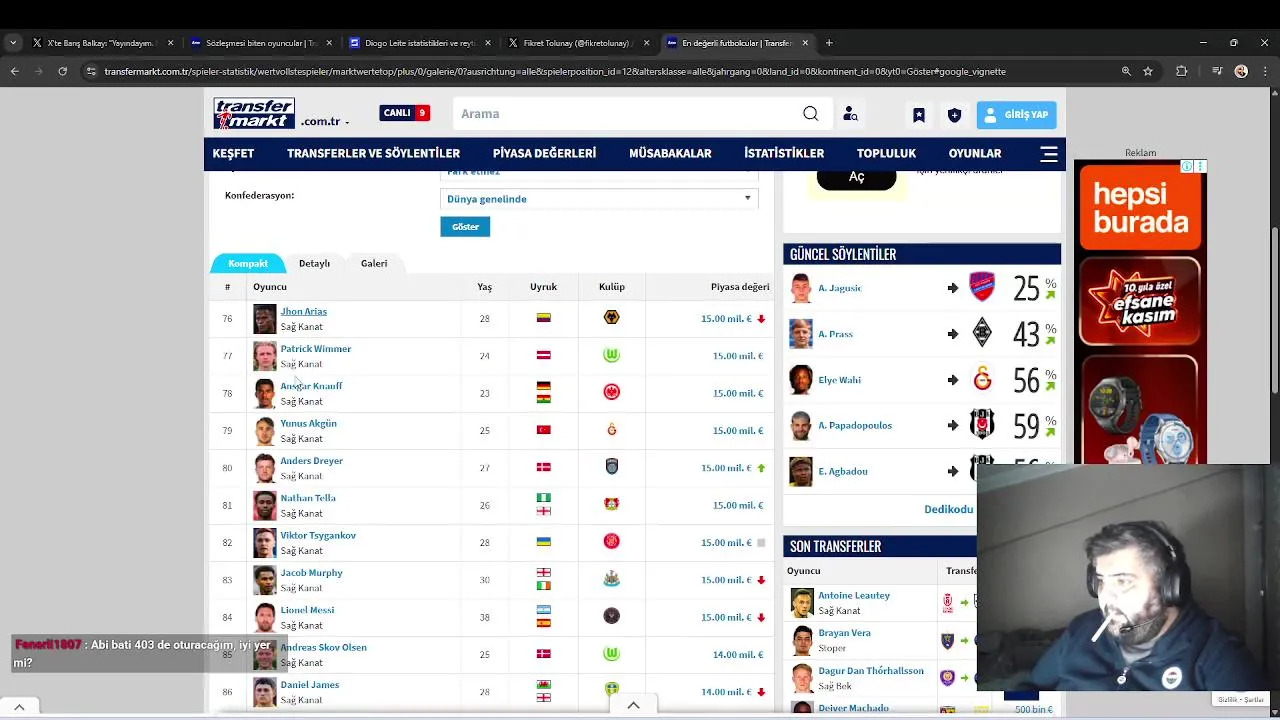Viewport: 1280px width, 720px height.
Task: Open Lionel Messi player link
Action: 307,610
